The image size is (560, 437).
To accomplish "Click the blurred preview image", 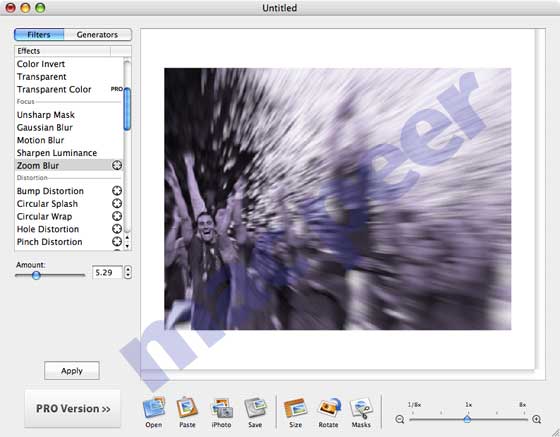I will pyautogui.click(x=338, y=199).
